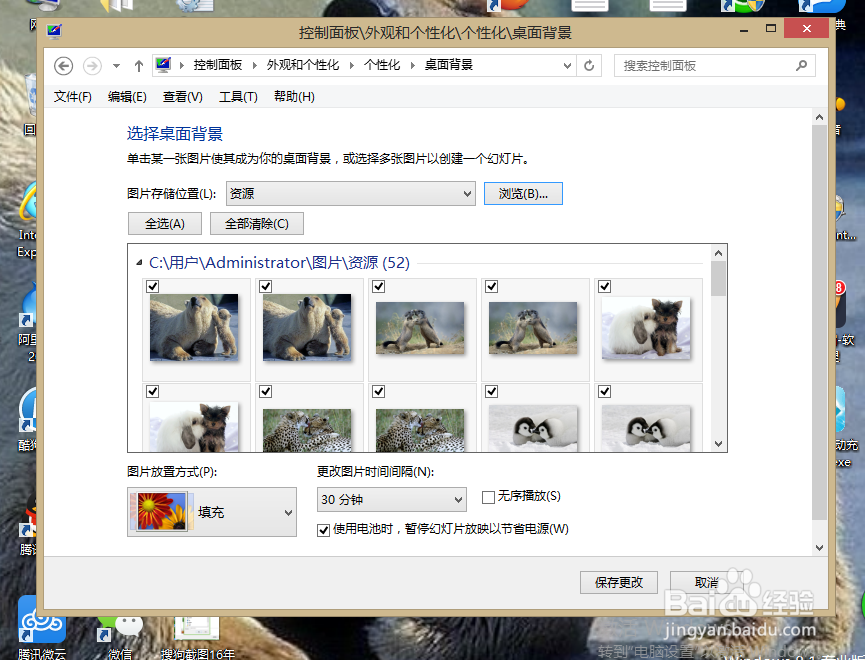Viewport: 865px width, 660px height.
Task: Enable 无序播放 shuffle playback
Action: tap(488, 496)
